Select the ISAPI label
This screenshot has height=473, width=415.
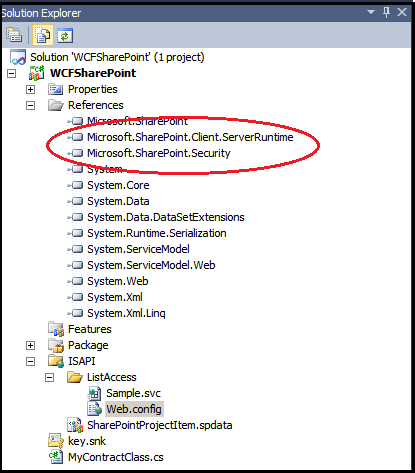[82, 361]
